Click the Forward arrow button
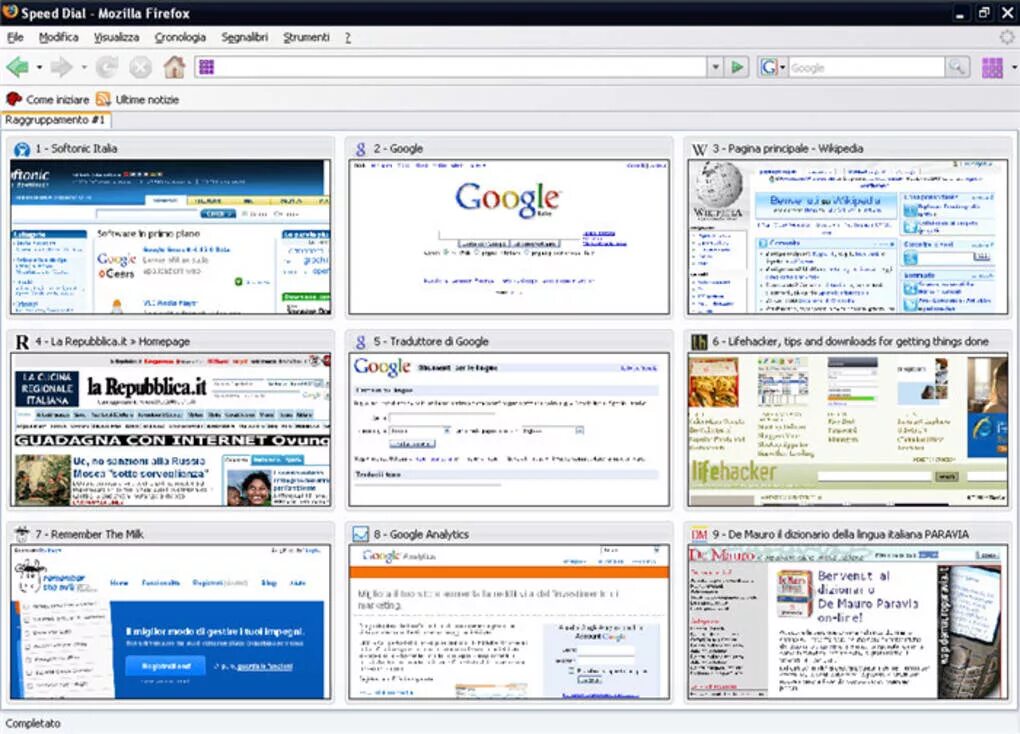Image resolution: width=1020 pixels, height=734 pixels. (62, 66)
